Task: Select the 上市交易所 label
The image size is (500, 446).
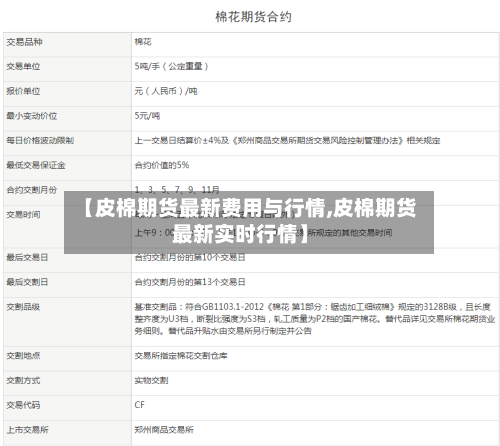Action: (x=27, y=430)
